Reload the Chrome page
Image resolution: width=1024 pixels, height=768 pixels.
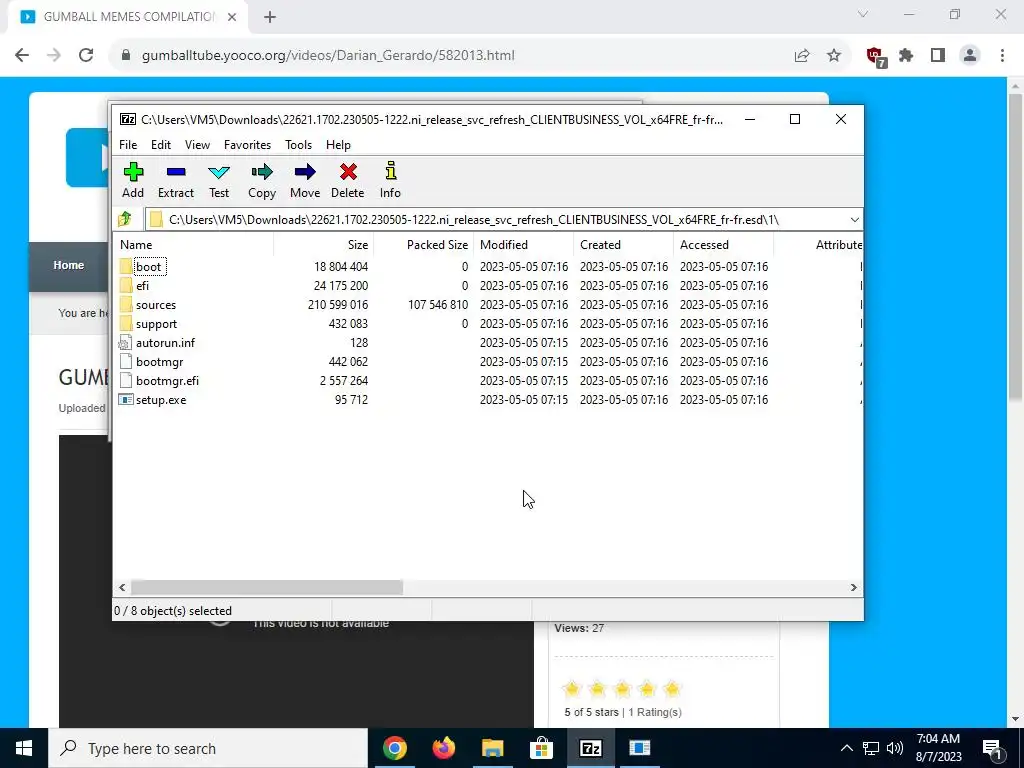point(86,56)
